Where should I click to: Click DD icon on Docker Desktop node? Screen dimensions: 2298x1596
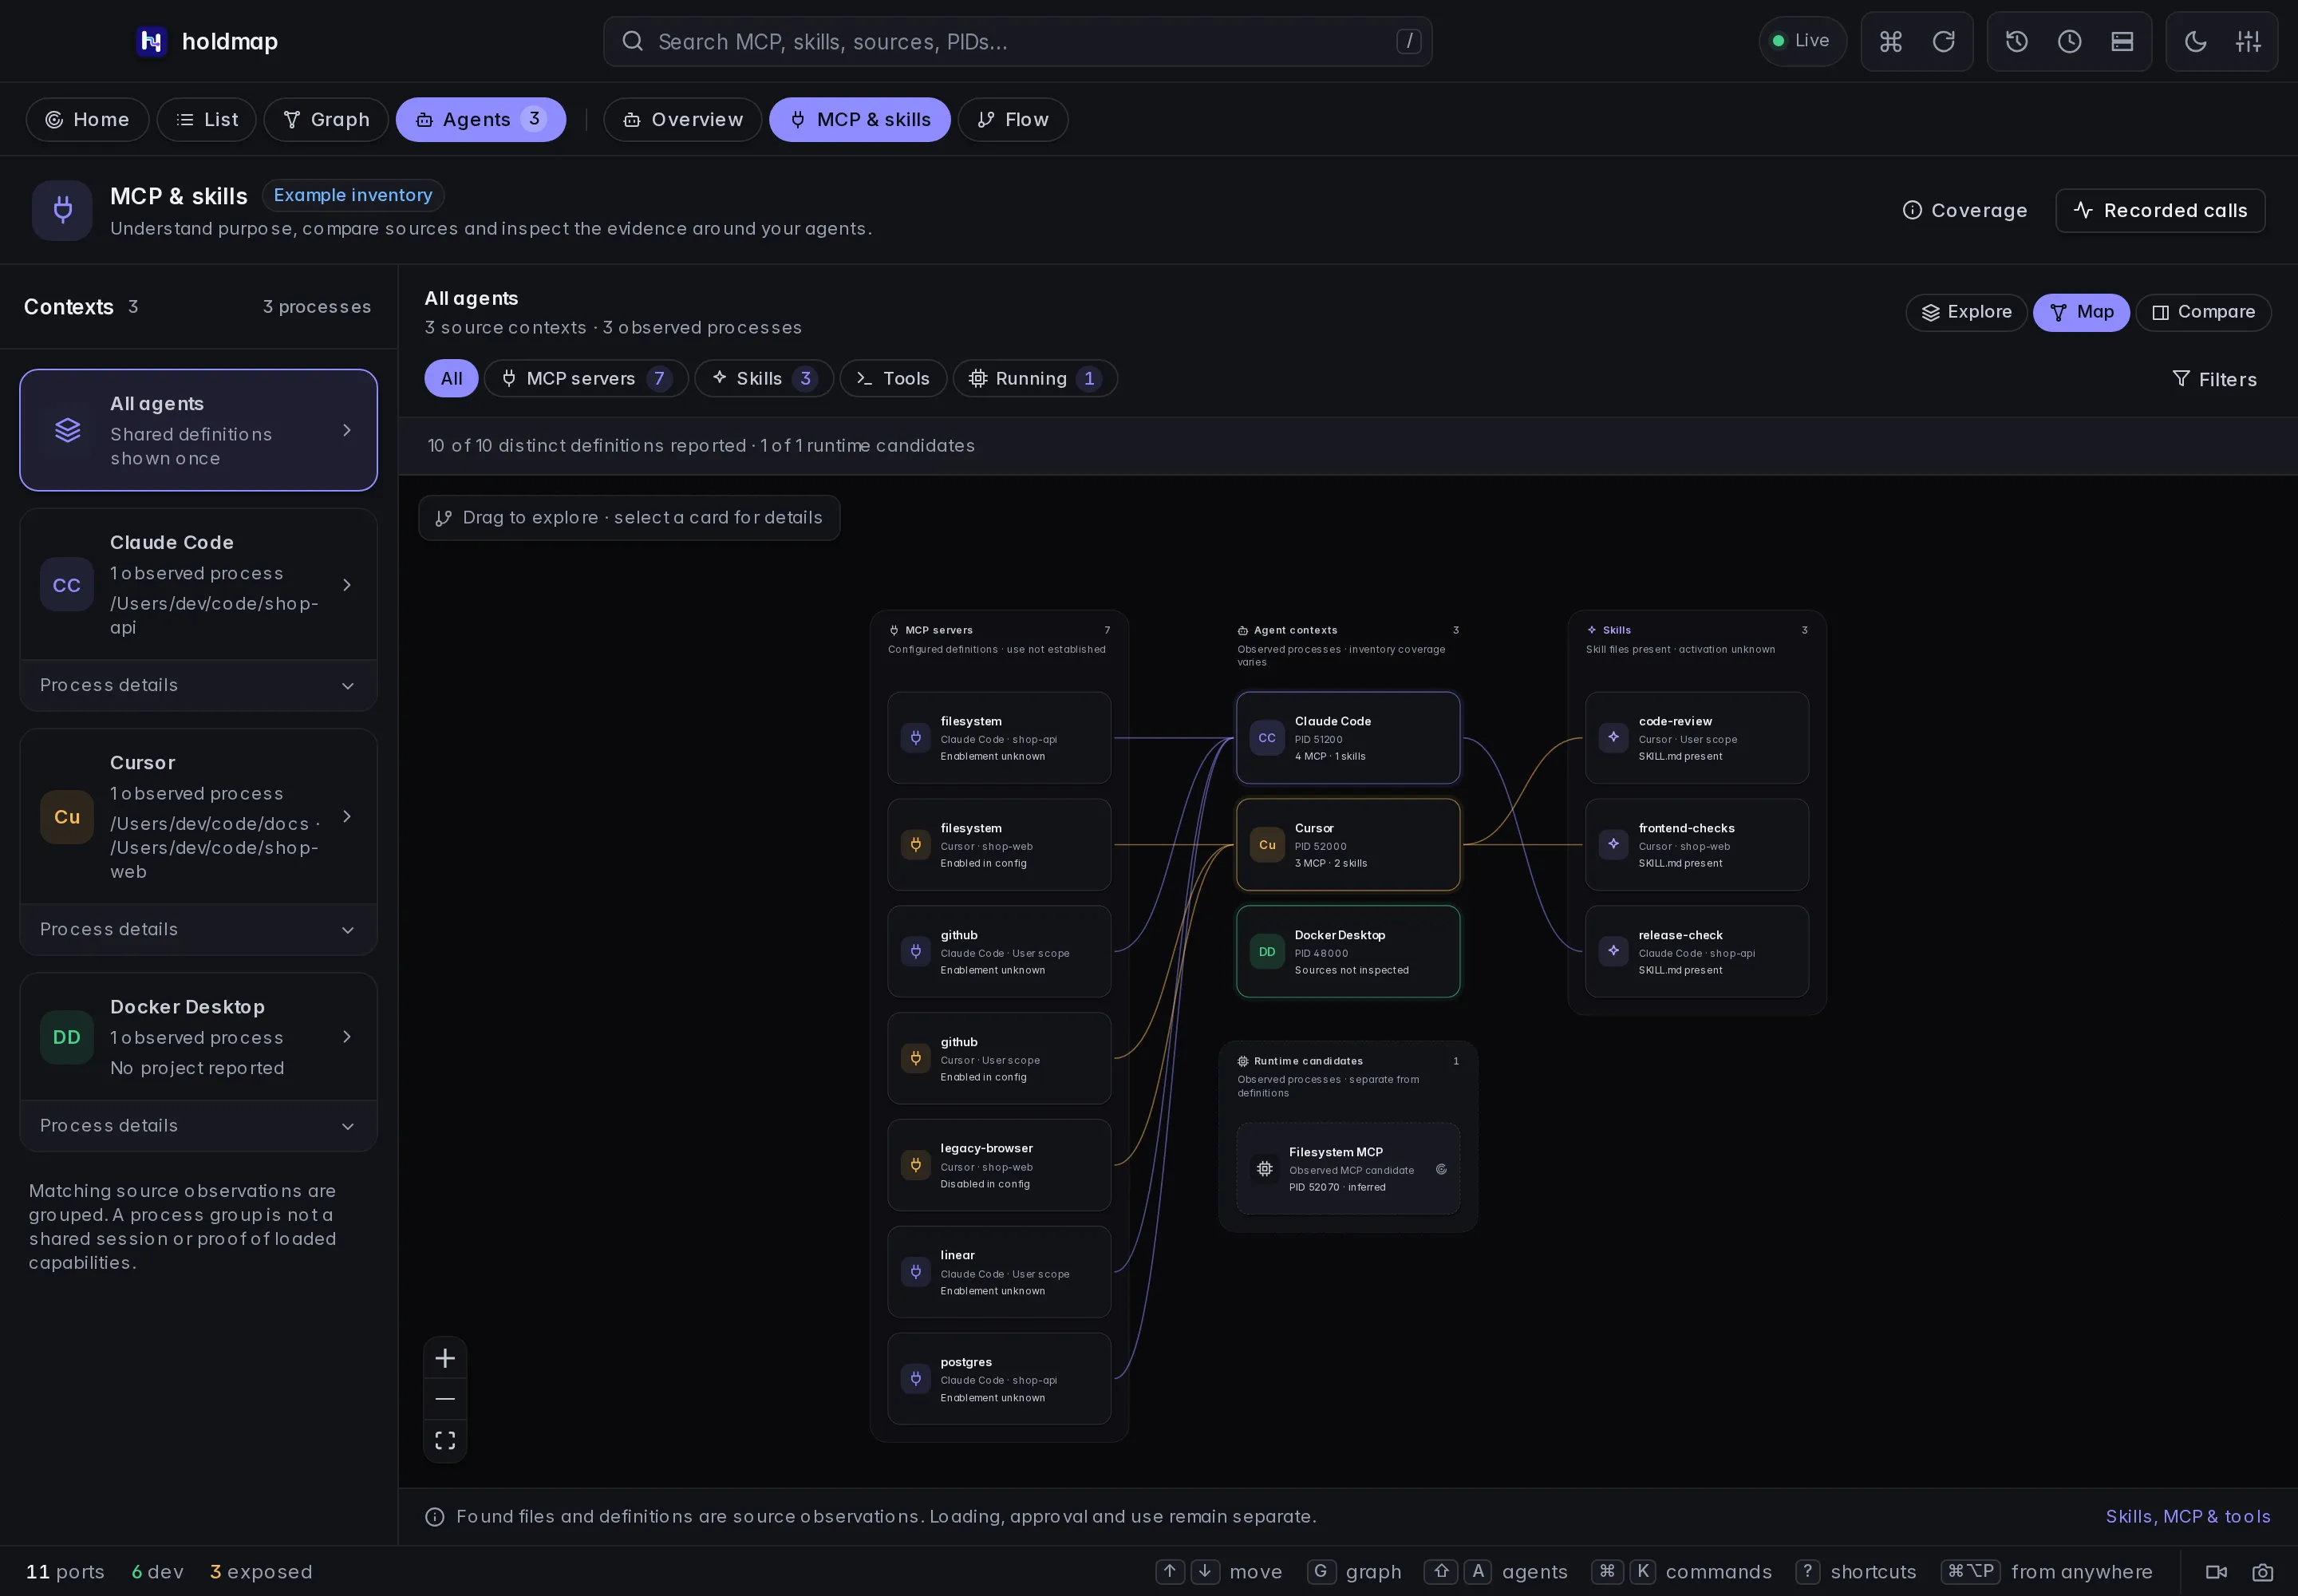click(x=1267, y=952)
